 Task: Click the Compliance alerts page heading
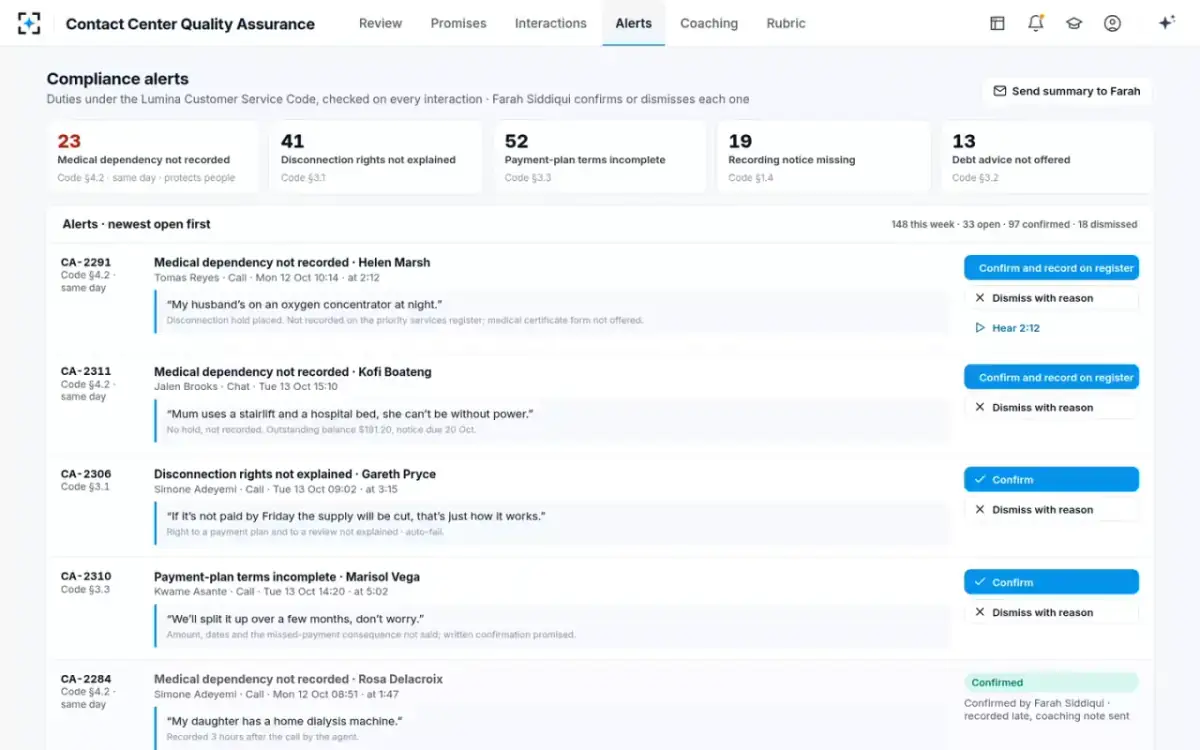tap(117, 79)
